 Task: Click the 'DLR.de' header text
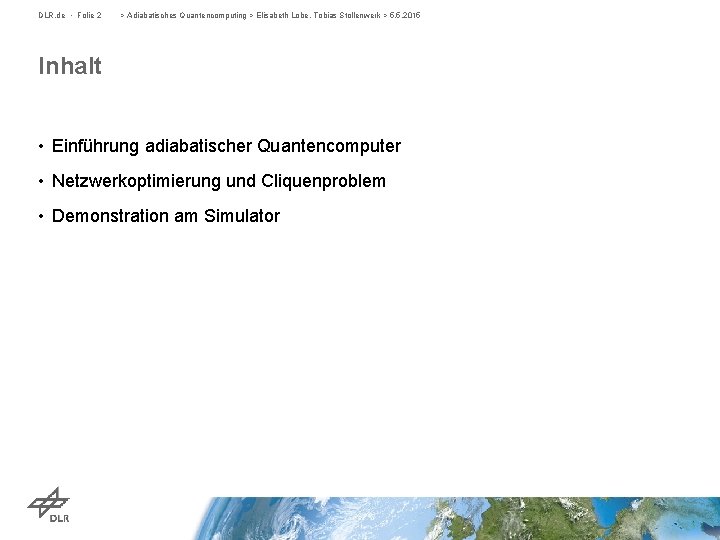coord(52,15)
